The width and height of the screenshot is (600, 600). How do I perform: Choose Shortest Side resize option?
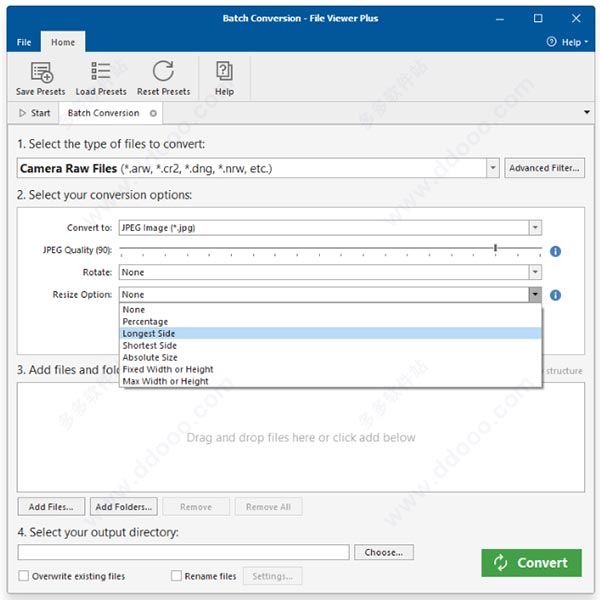pyautogui.click(x=331, y=345)
